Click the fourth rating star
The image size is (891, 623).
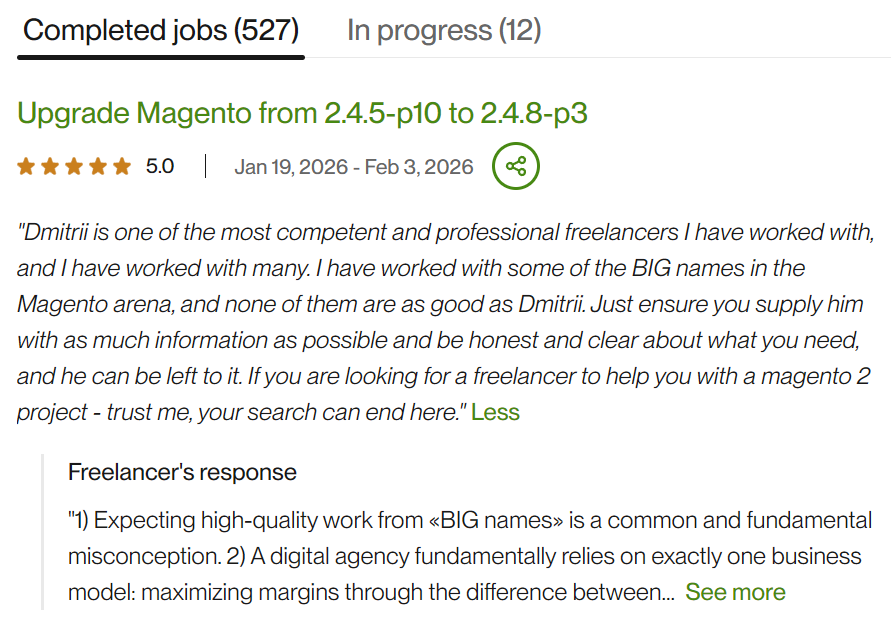98,167
